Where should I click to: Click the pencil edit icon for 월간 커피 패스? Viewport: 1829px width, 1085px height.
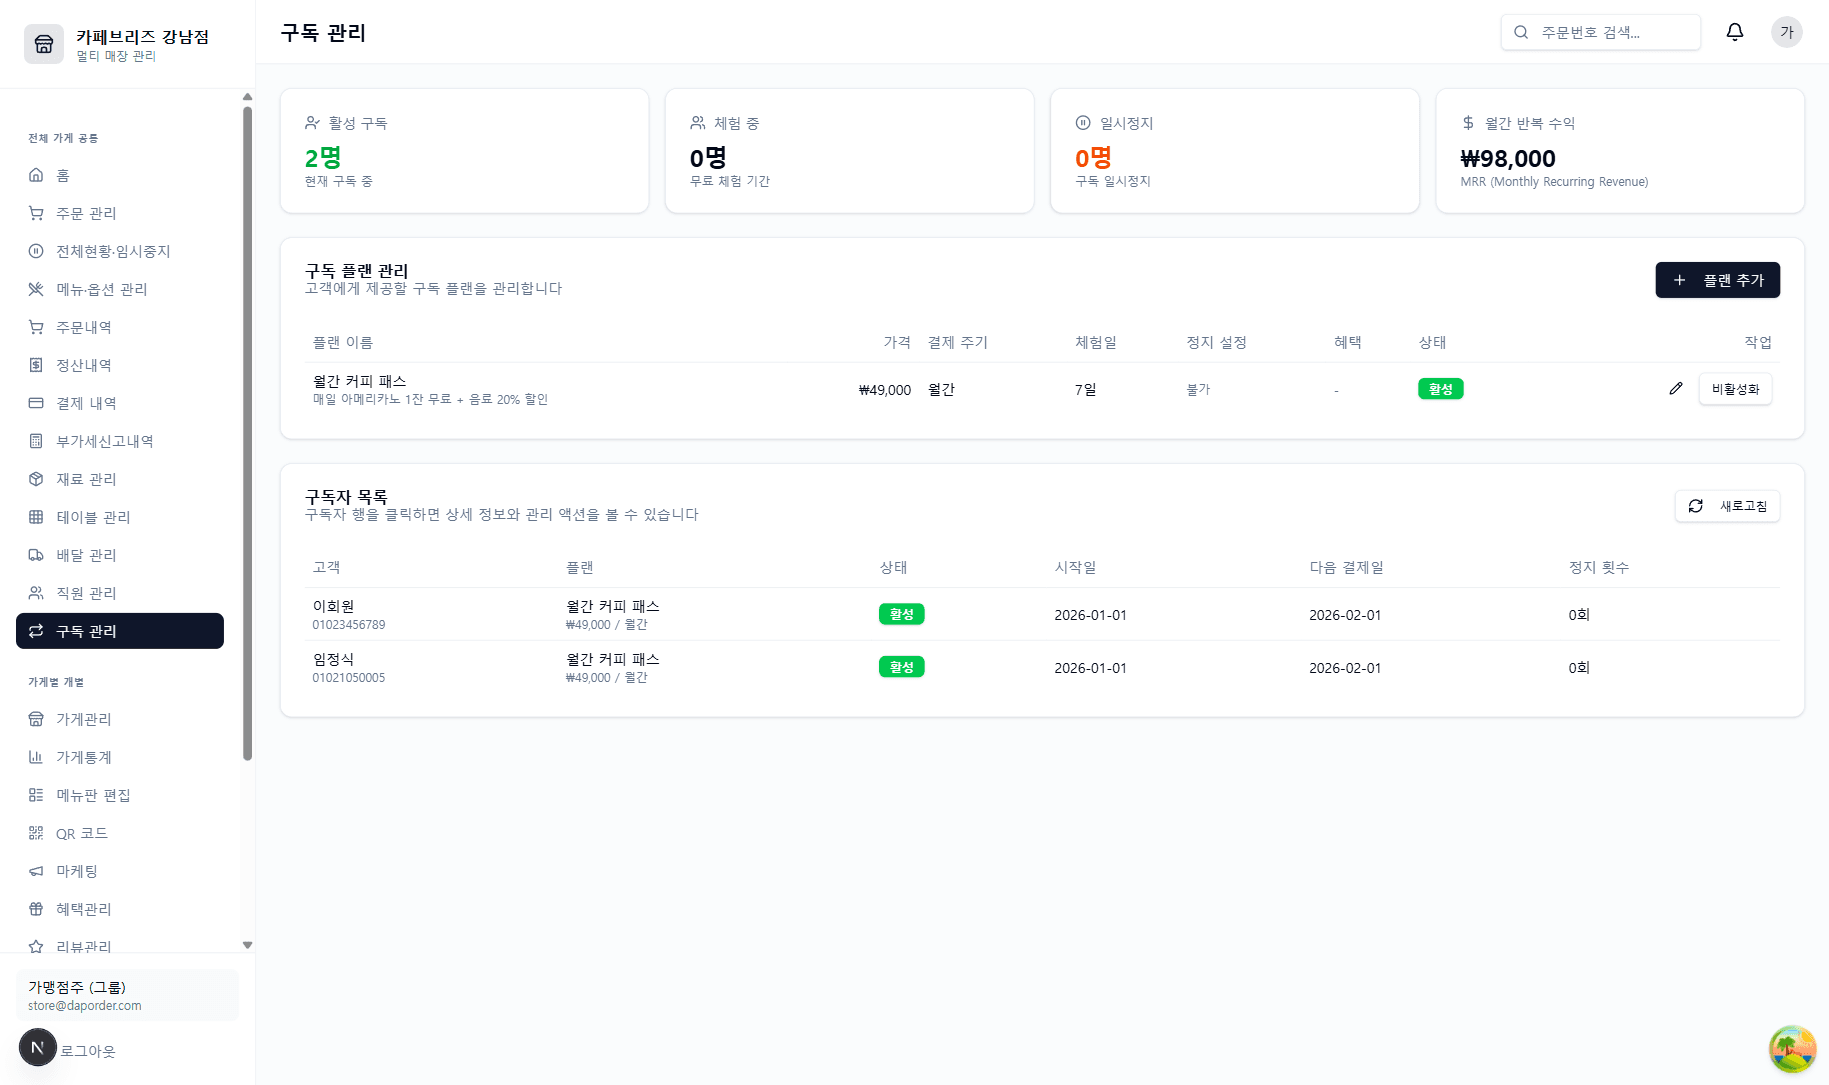1676,389
